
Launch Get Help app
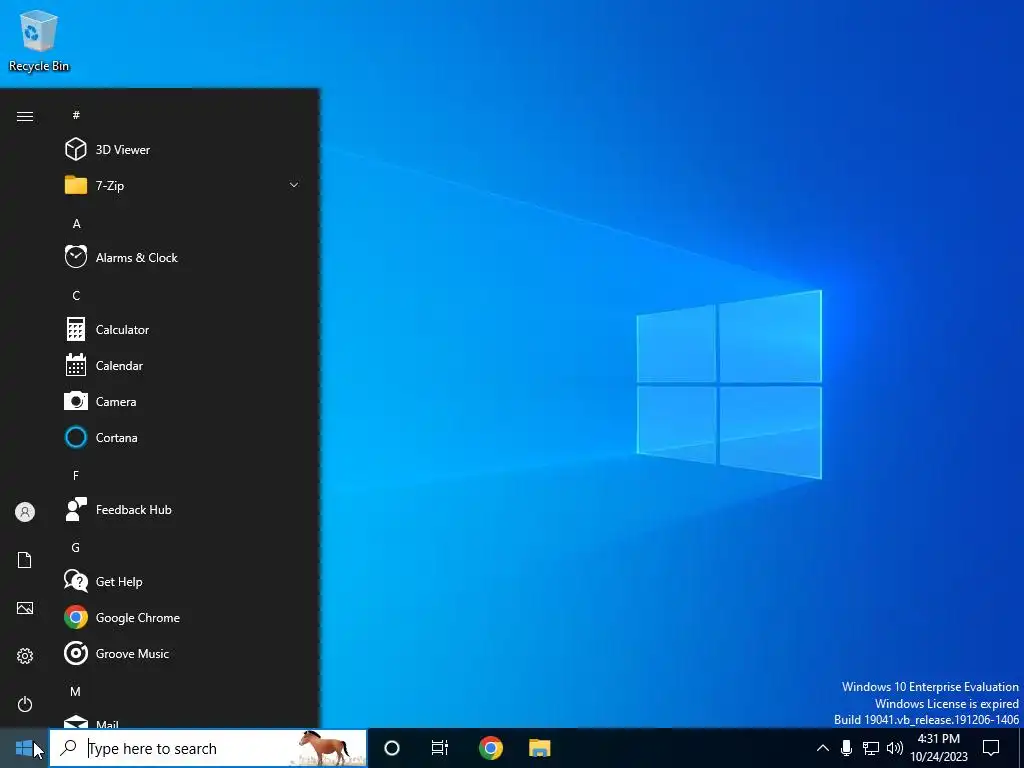pos(183,581)
